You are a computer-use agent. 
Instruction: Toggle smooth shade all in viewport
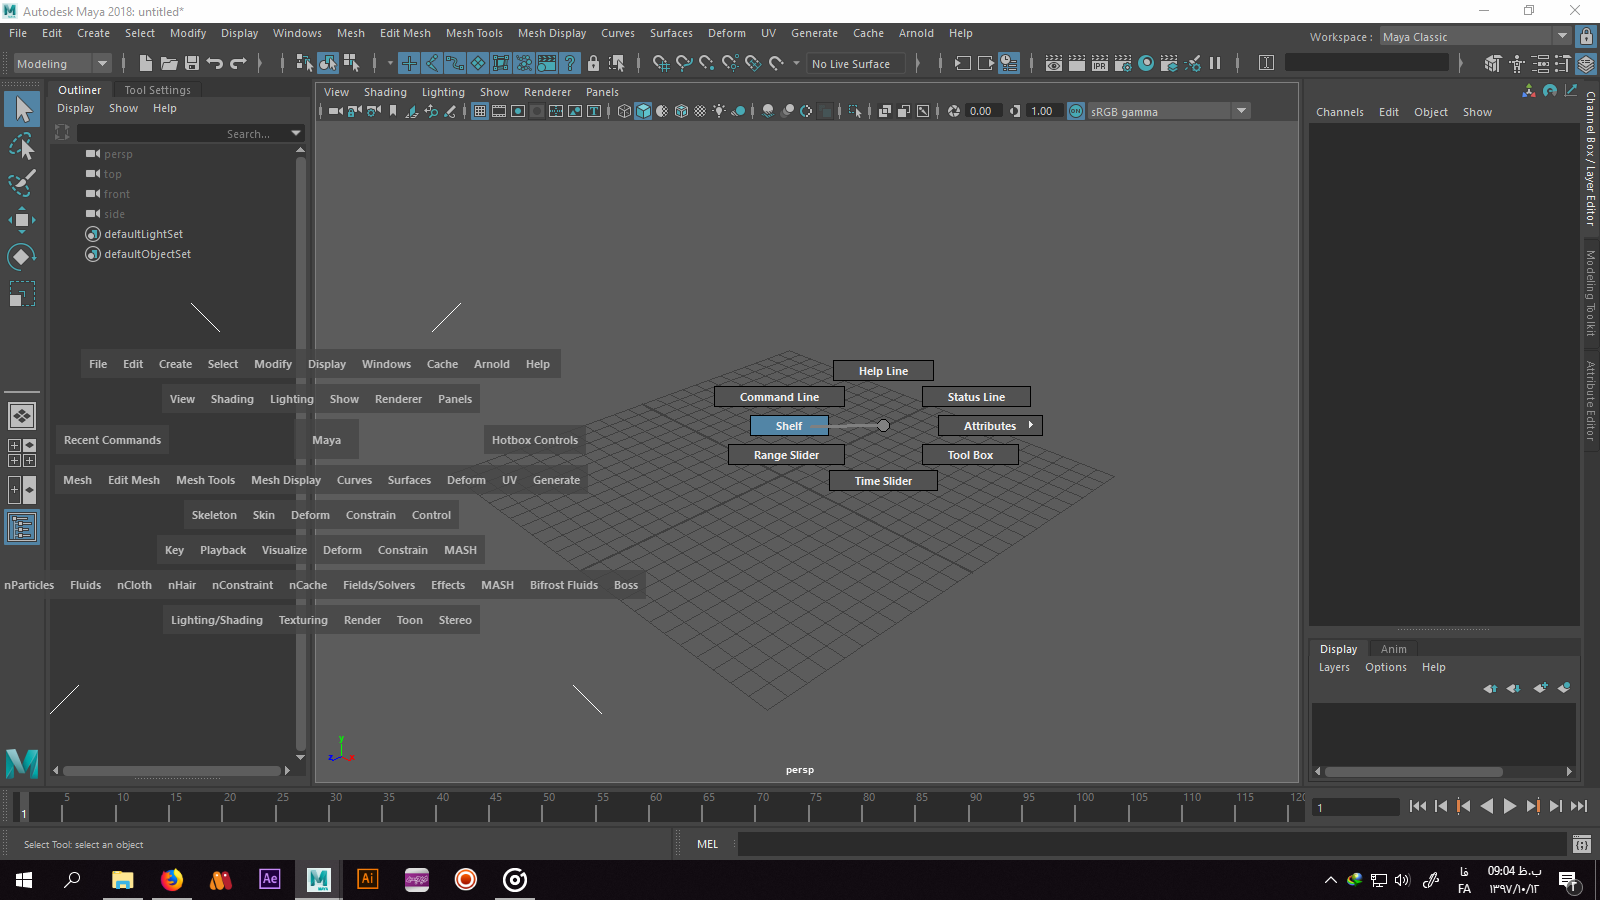643,111
